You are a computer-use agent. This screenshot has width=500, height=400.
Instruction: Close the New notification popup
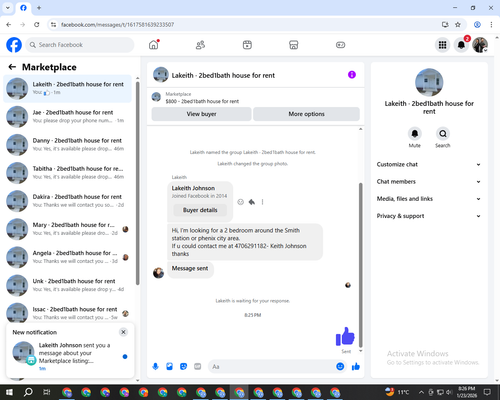point(123,332)
